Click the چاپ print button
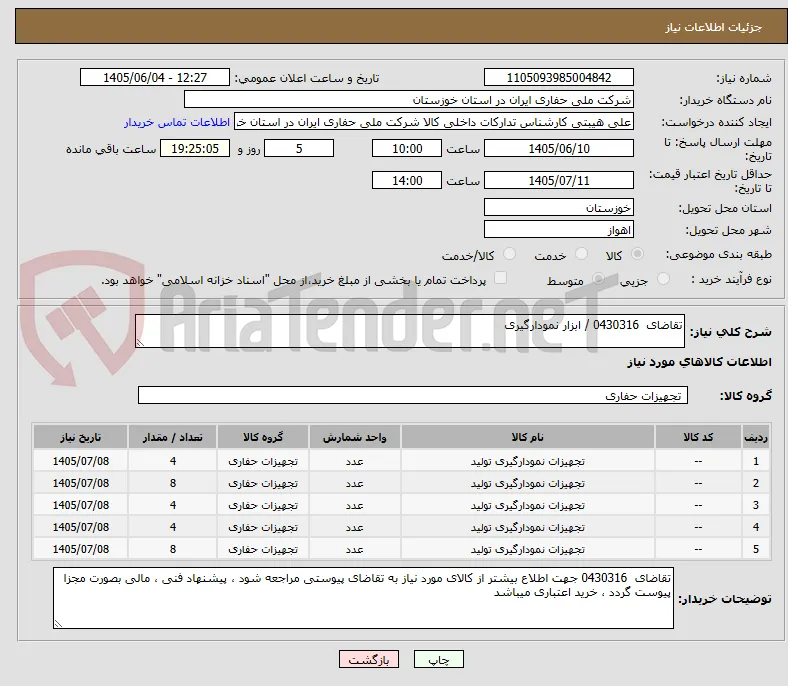The image size is (788, 686). tap(439, 659)
